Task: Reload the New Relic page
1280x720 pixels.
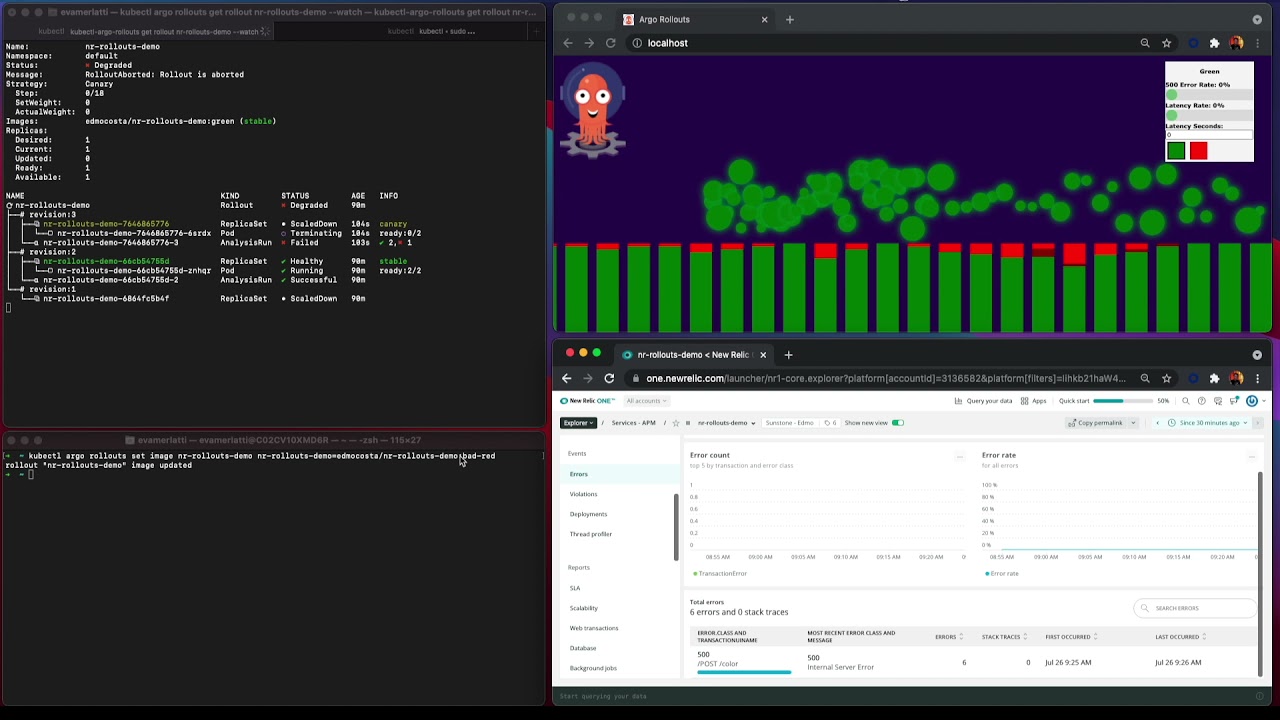Action: pyautogui.click(x=609, y=378)
